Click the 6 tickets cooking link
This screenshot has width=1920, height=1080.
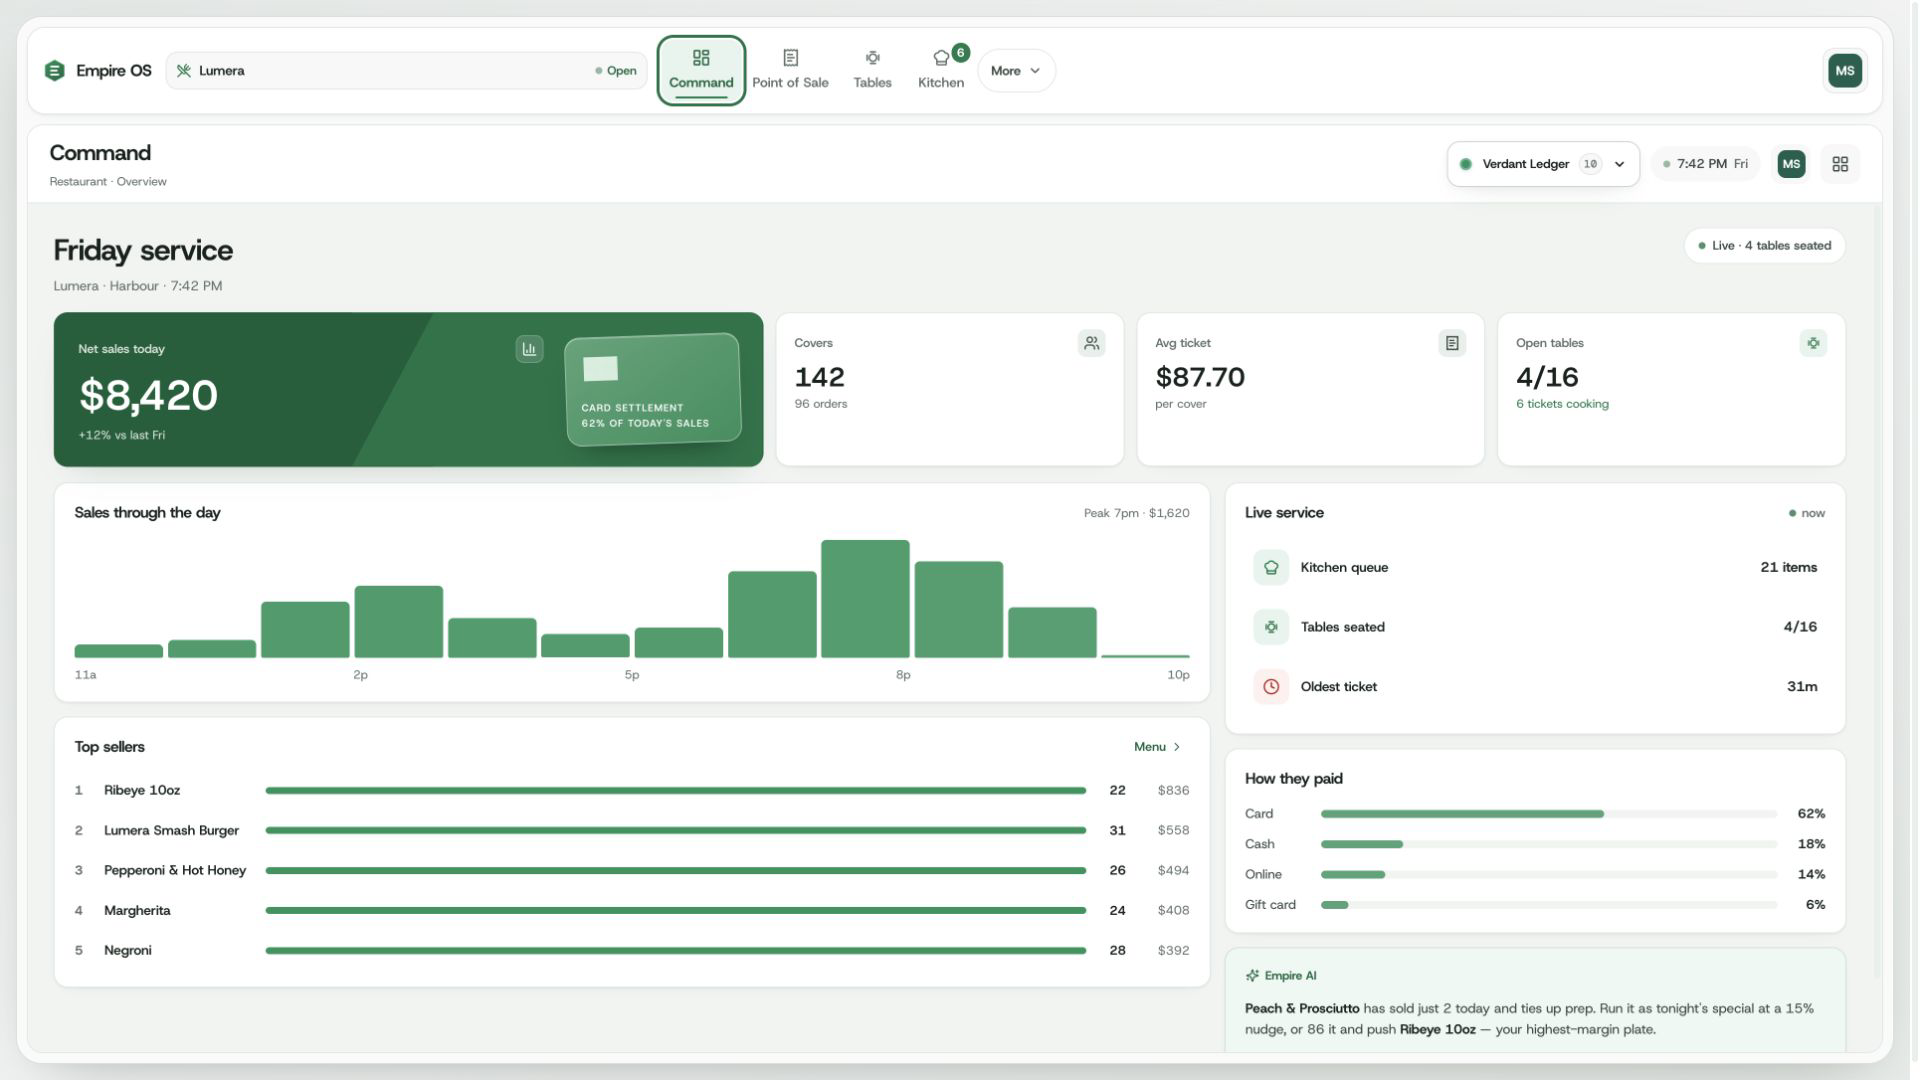(1561, 404)
